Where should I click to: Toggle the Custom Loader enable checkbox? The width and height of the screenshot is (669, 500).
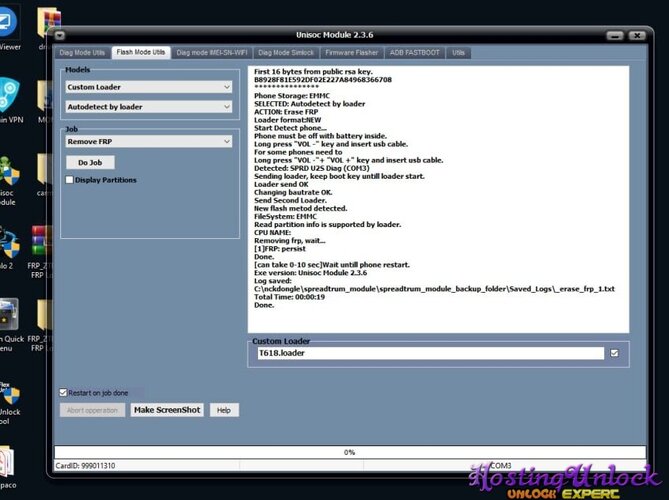(x=614, y=353)
